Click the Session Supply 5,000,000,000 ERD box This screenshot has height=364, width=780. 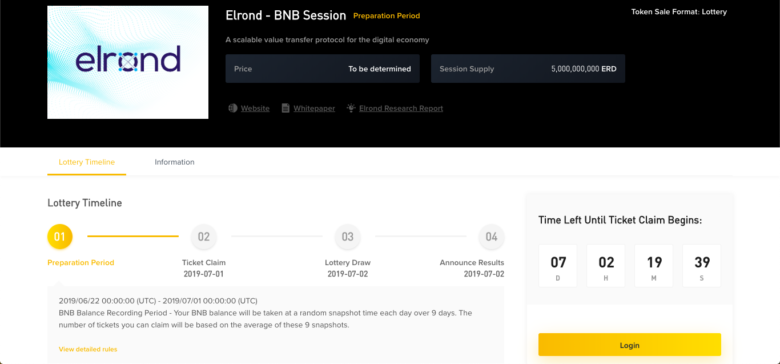point(528,69)
